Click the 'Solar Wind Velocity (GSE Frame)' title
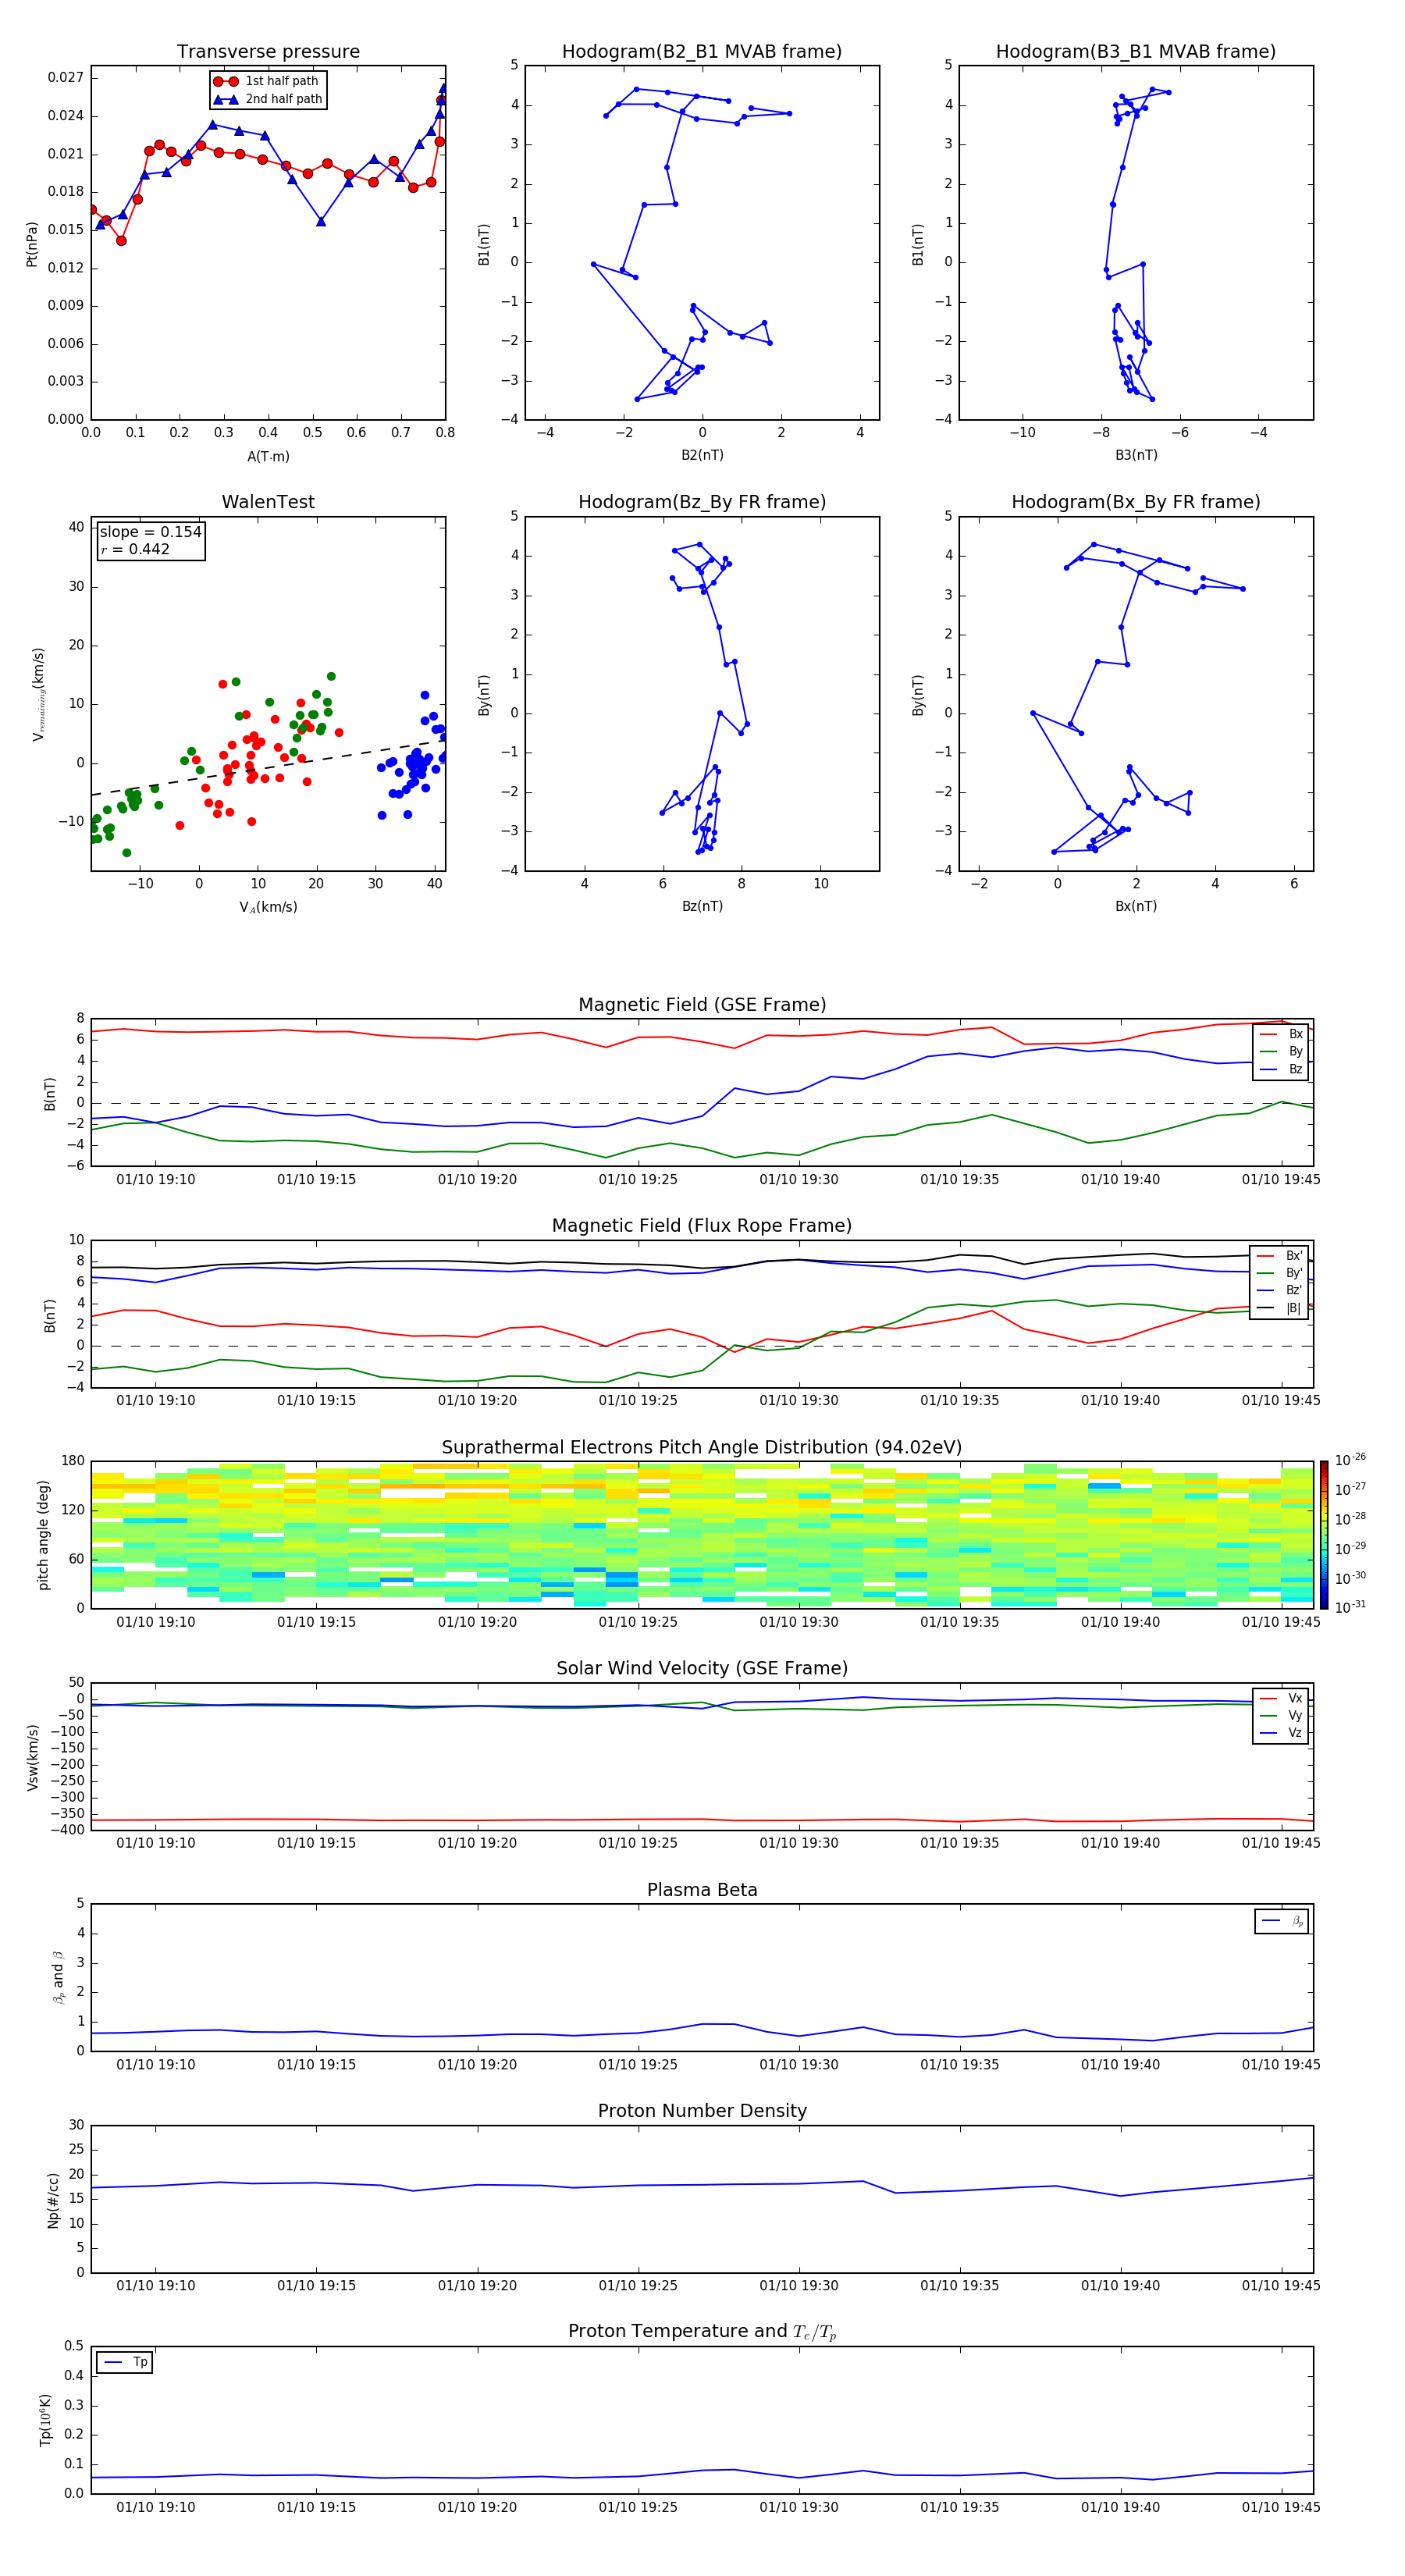 tap(702, 1669)
